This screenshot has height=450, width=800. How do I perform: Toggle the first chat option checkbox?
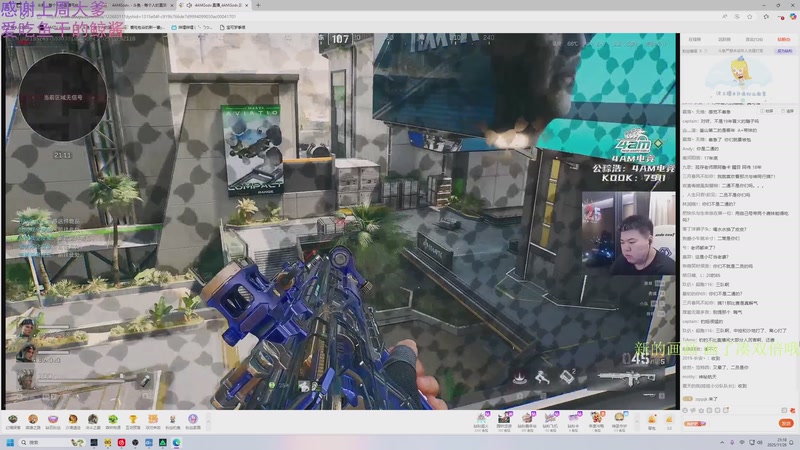(766, 111)
